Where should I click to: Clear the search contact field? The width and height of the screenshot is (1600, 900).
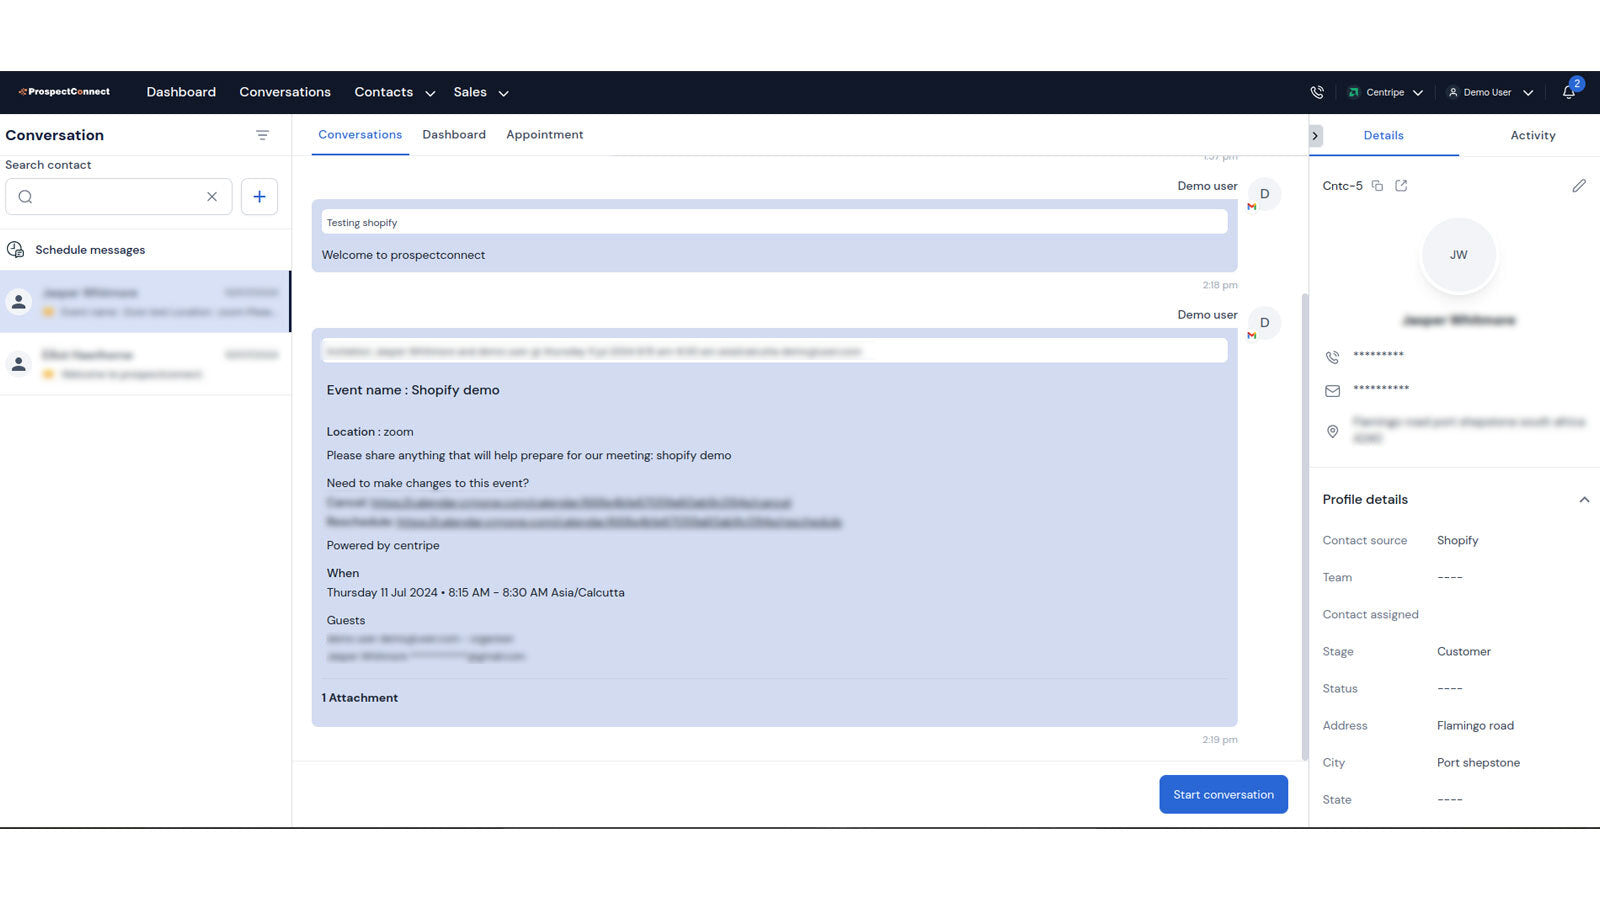coord(212,197)
